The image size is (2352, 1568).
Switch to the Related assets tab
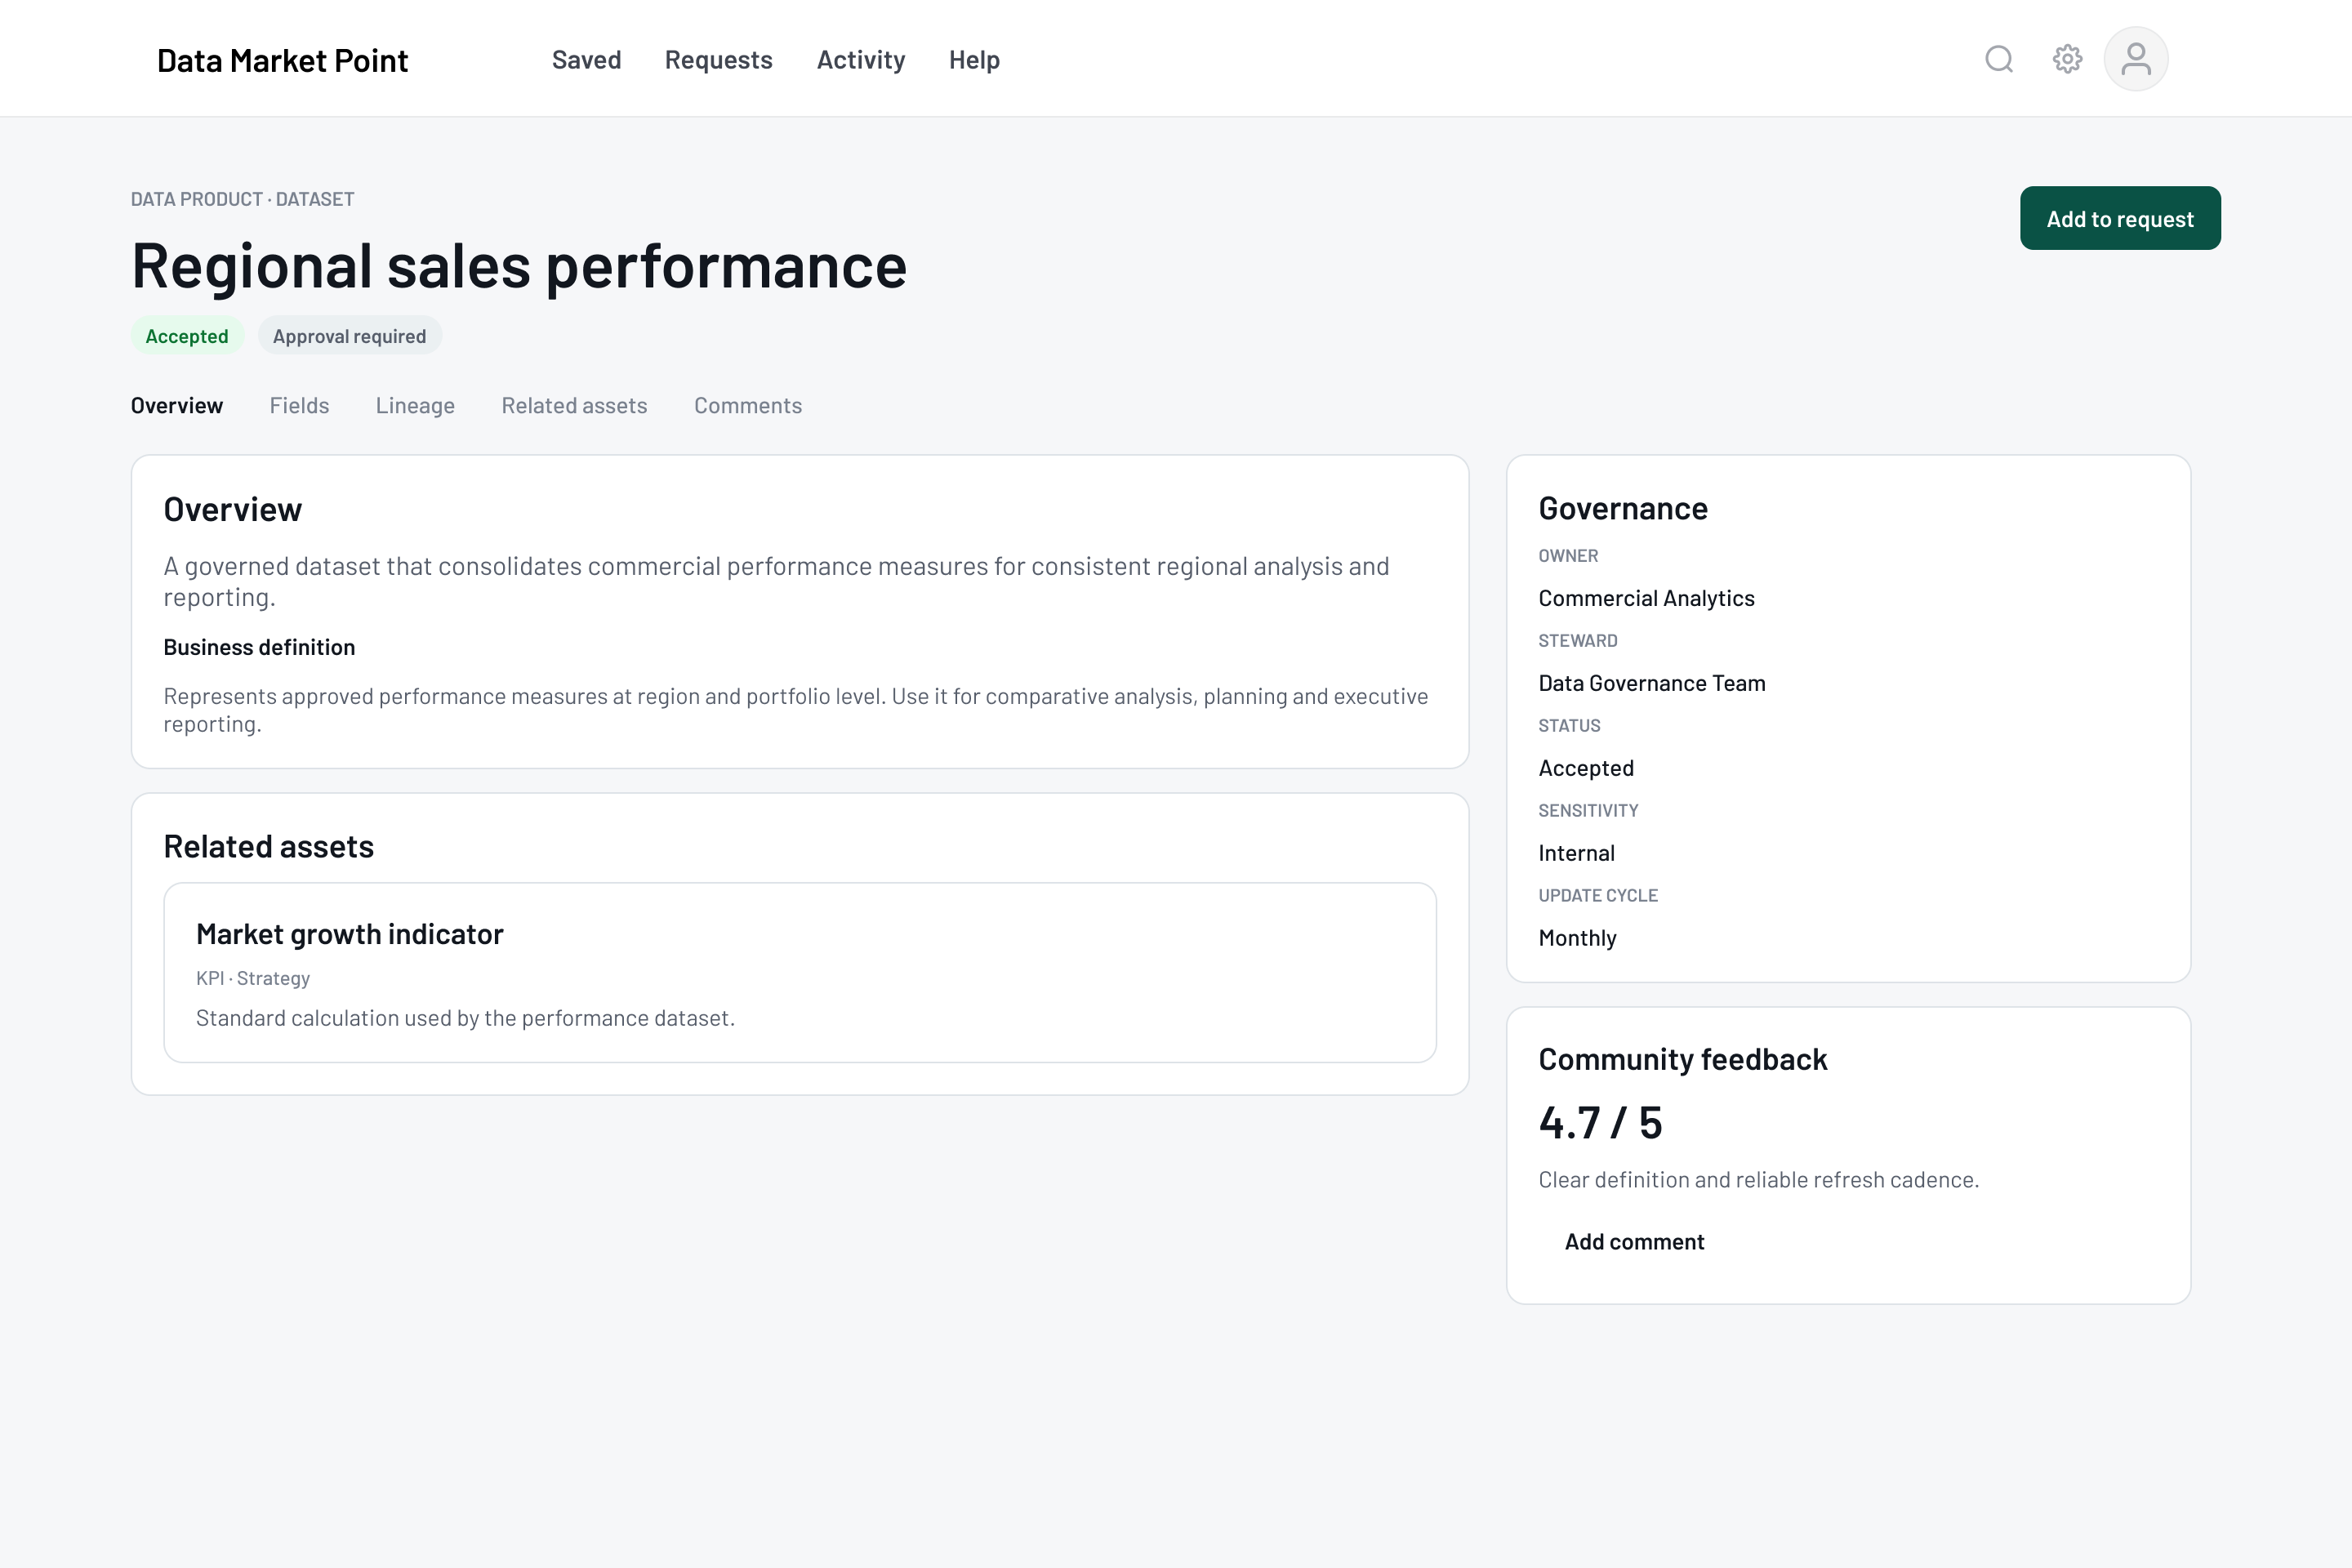574,405
